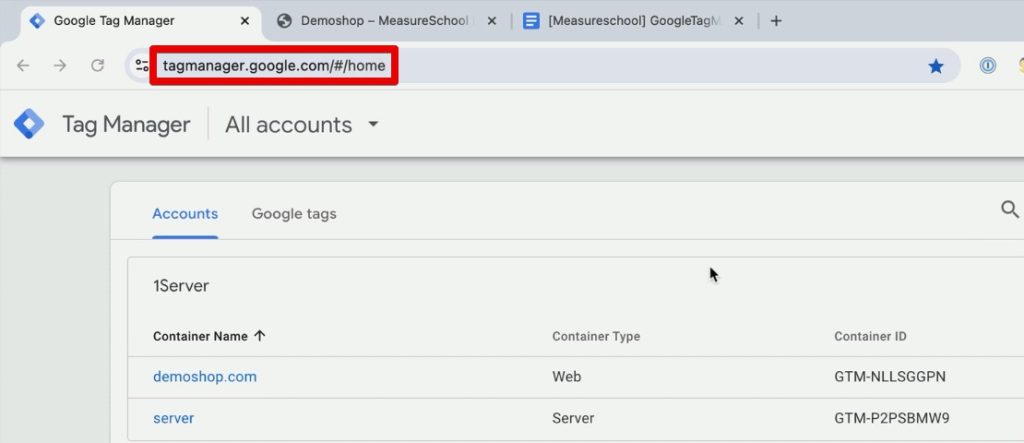Close the [Measureschool] GoogleTagManager doc tab
1024x443 pixels.
pos(739,21)
